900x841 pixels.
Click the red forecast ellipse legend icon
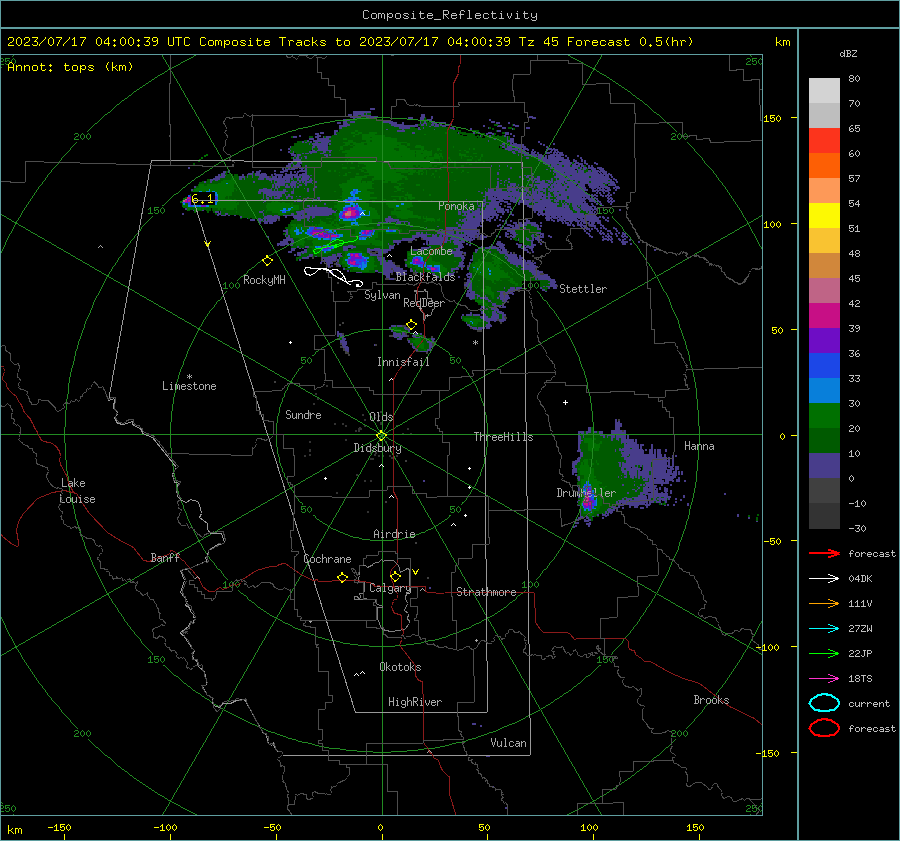point(824,728)
